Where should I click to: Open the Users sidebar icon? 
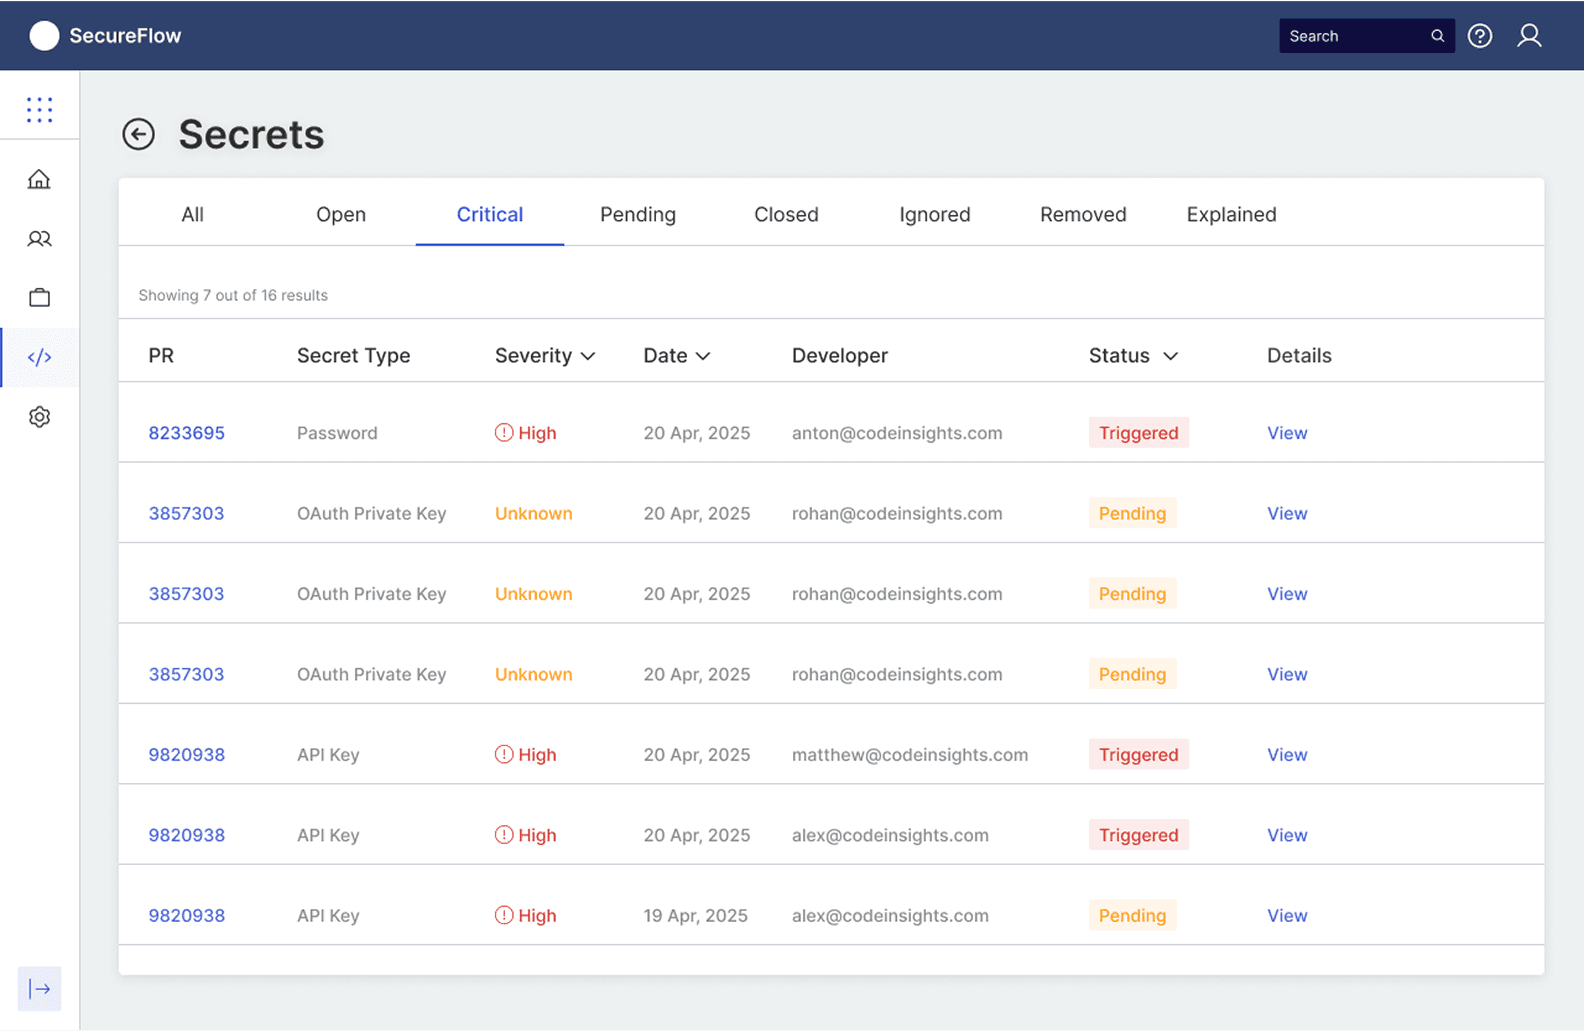[39, 239]
